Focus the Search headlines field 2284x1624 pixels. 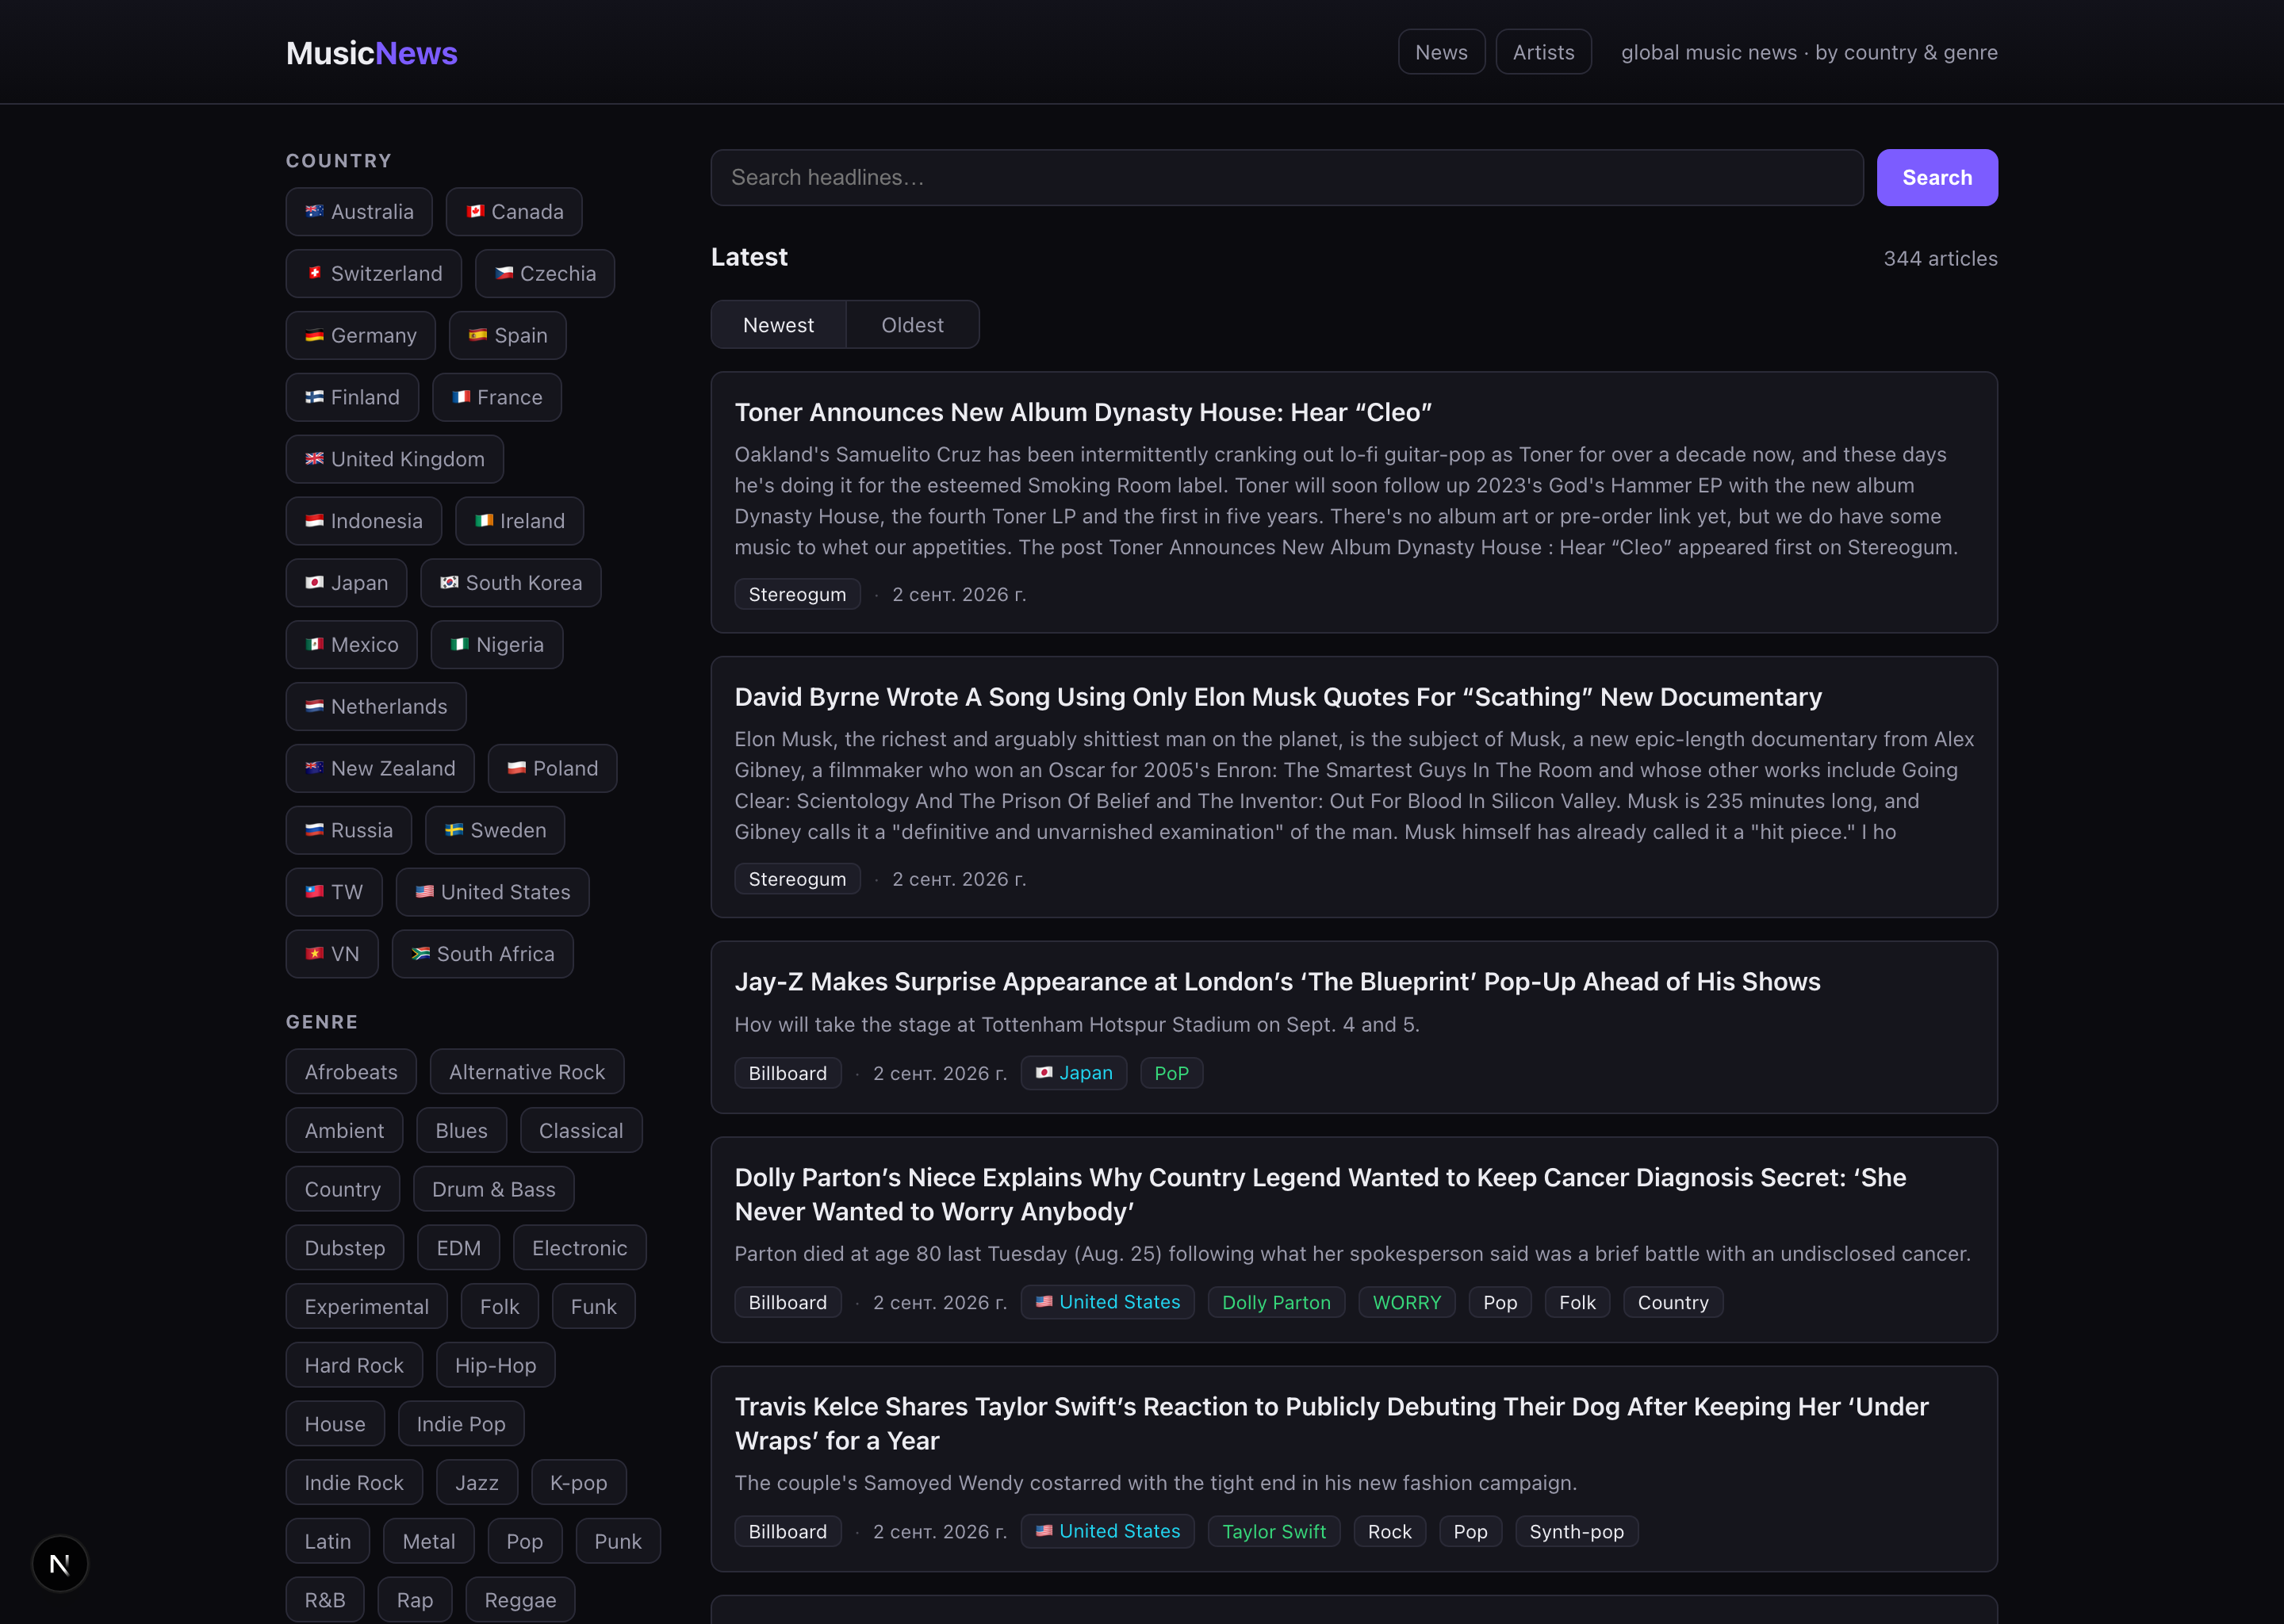point(1286,177)
